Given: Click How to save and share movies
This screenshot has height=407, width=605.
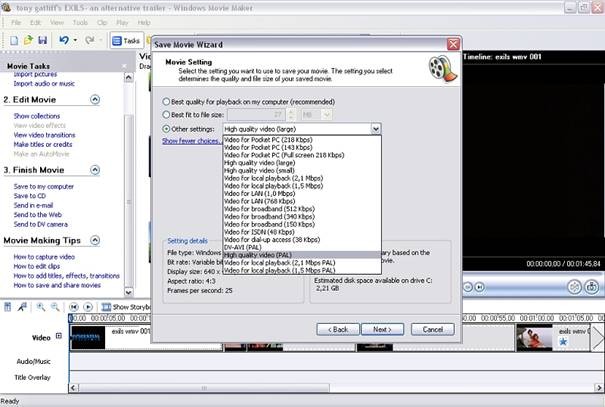Looking at the screenshot, I should [57, 285].
